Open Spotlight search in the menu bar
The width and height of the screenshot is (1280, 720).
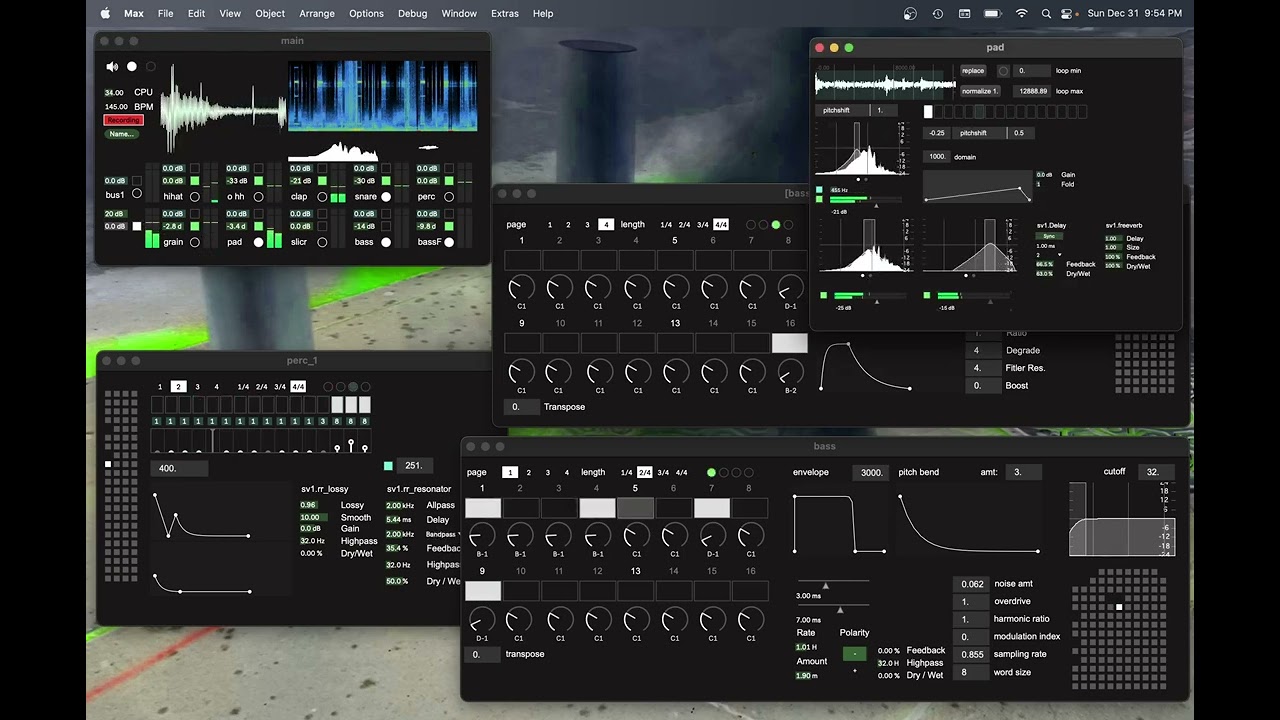pyautogui.click(x=1046, y=14)
